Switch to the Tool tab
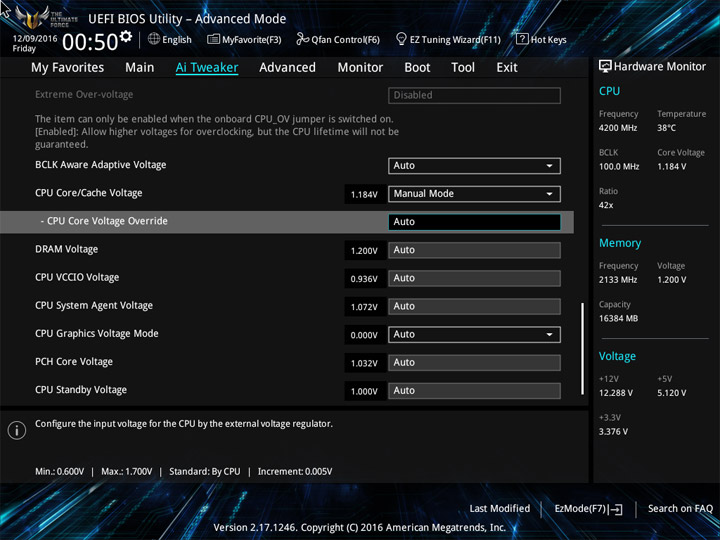The height and width of the screenshot is (540, 720). pyautogui.click(x=463, y=68)
